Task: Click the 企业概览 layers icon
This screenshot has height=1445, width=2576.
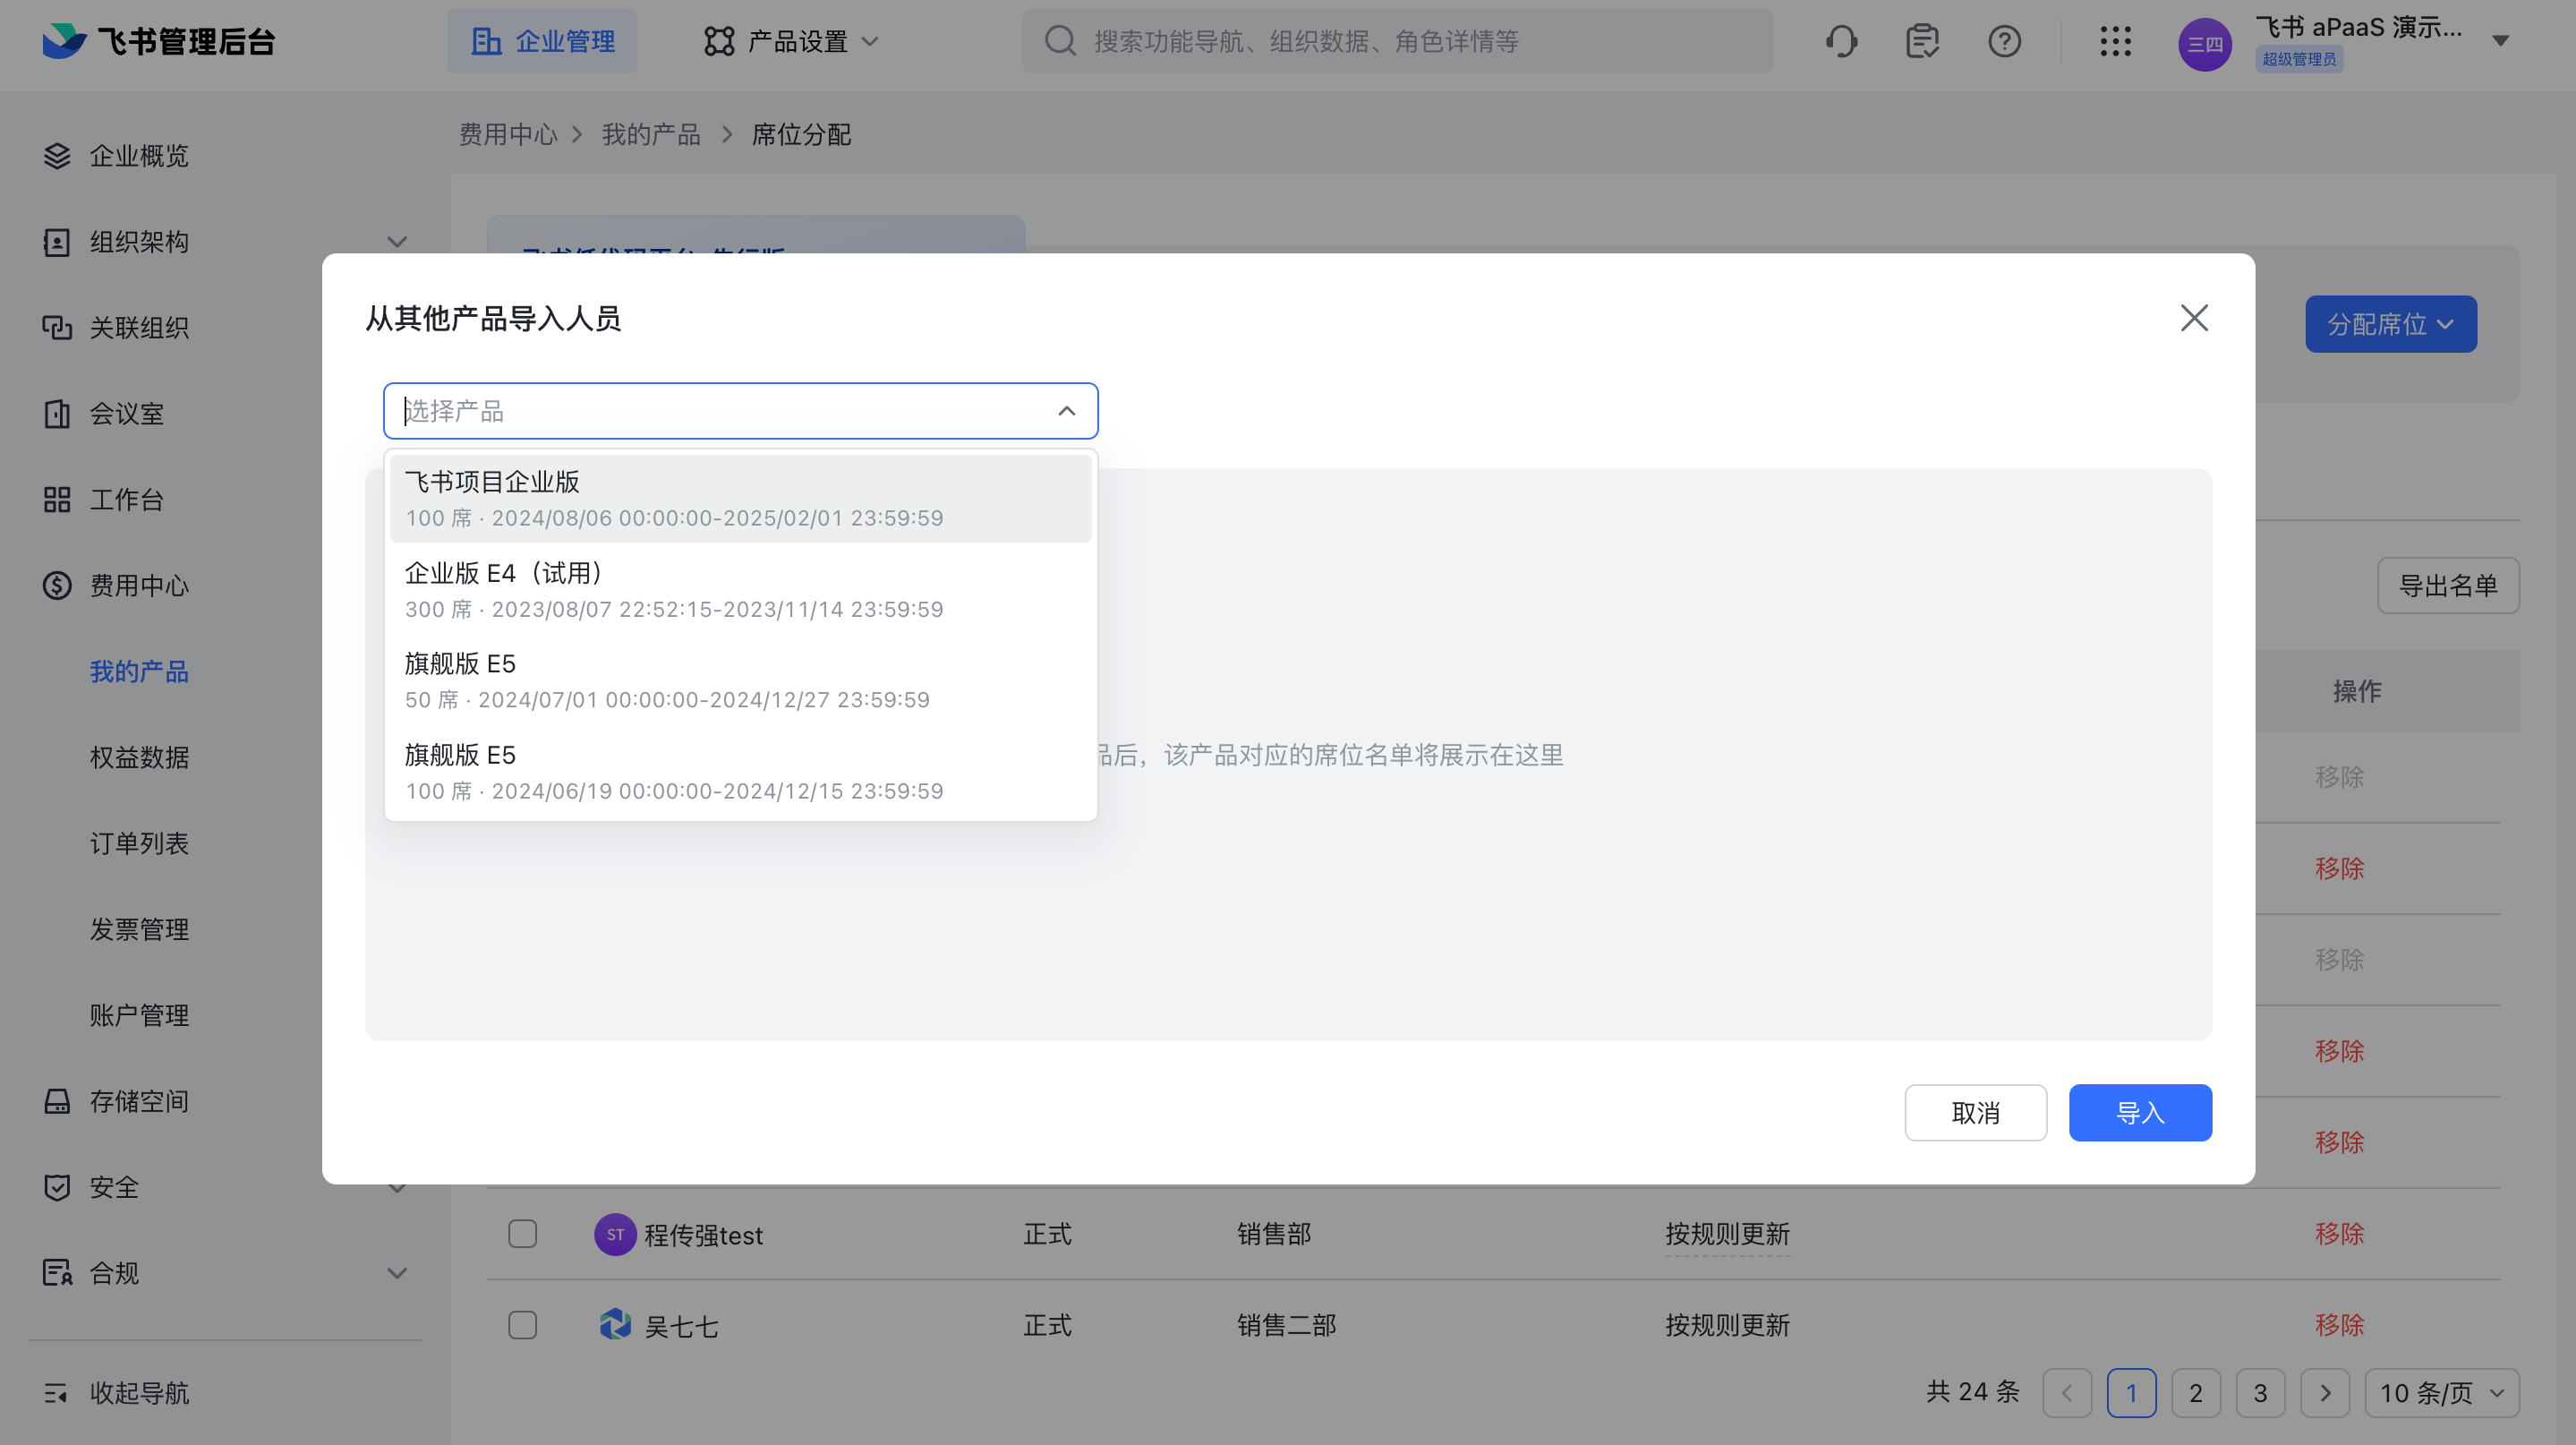Action: tap(57, 156)
